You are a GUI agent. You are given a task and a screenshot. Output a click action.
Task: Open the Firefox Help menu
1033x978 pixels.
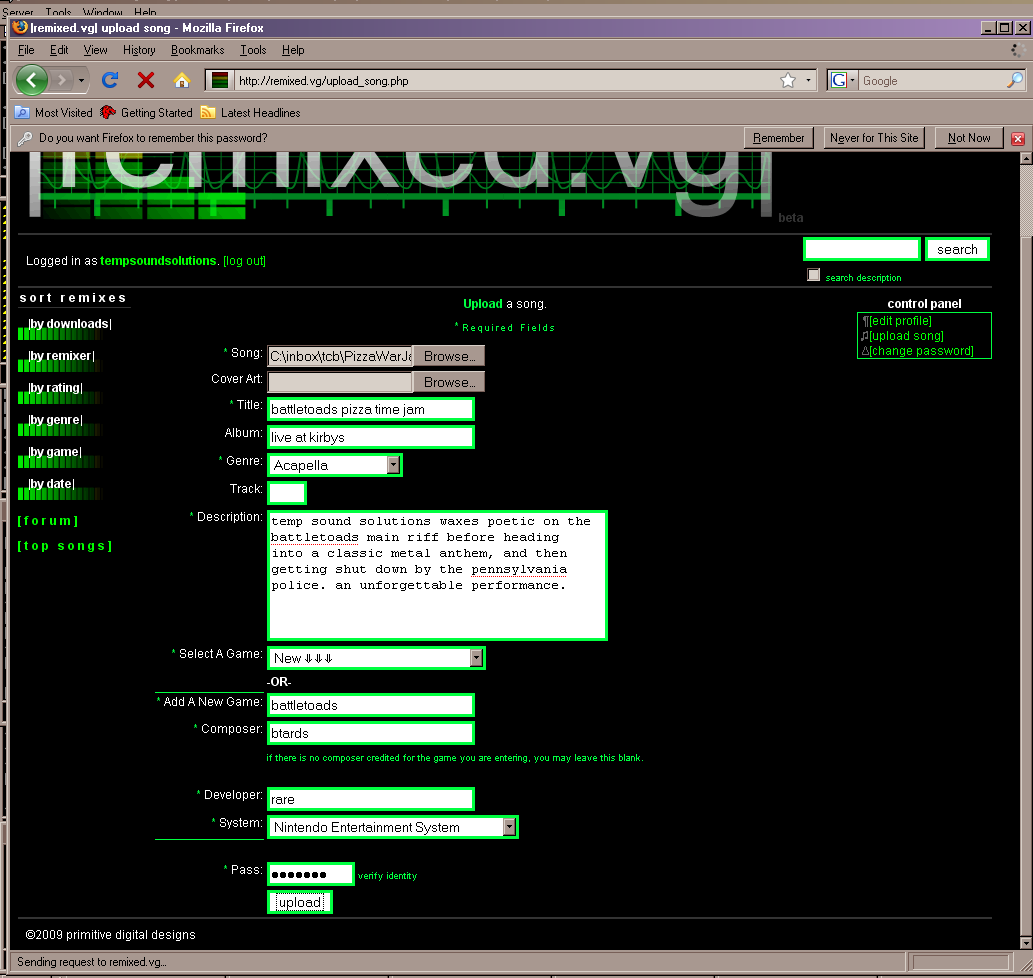pyautogui.click(x=293, y=50)
